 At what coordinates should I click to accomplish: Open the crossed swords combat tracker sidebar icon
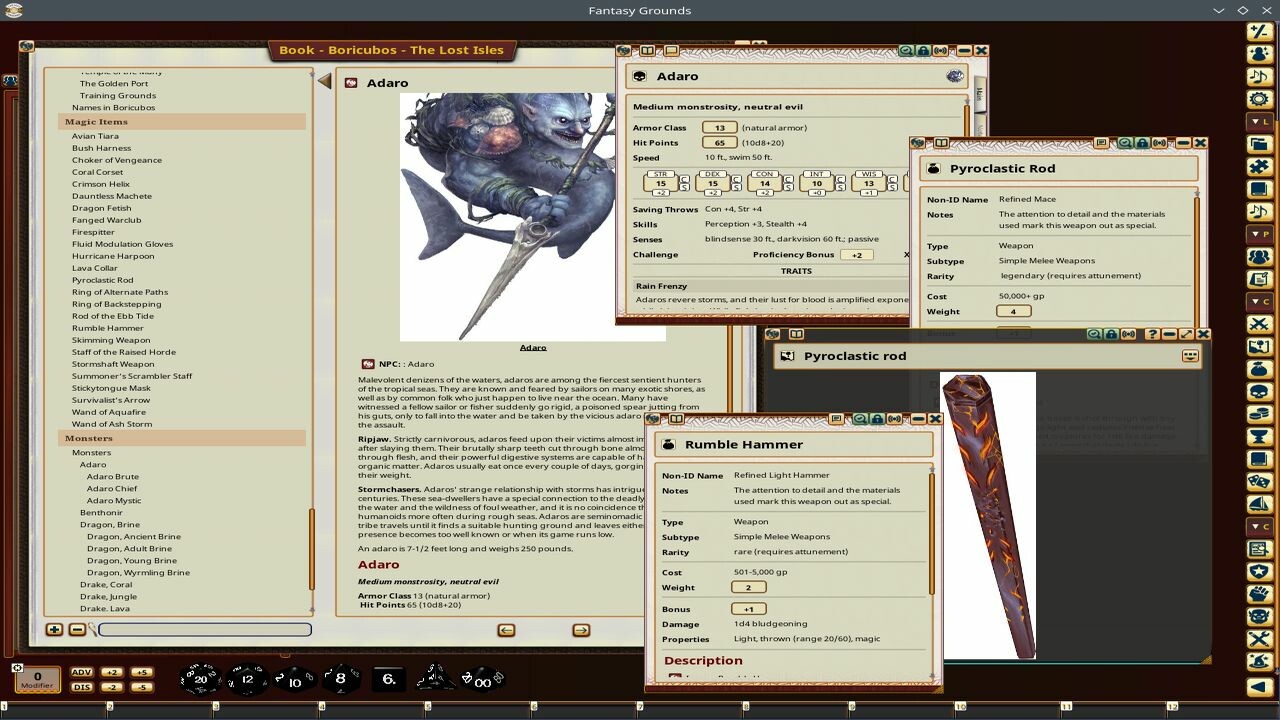(1259, 323)
